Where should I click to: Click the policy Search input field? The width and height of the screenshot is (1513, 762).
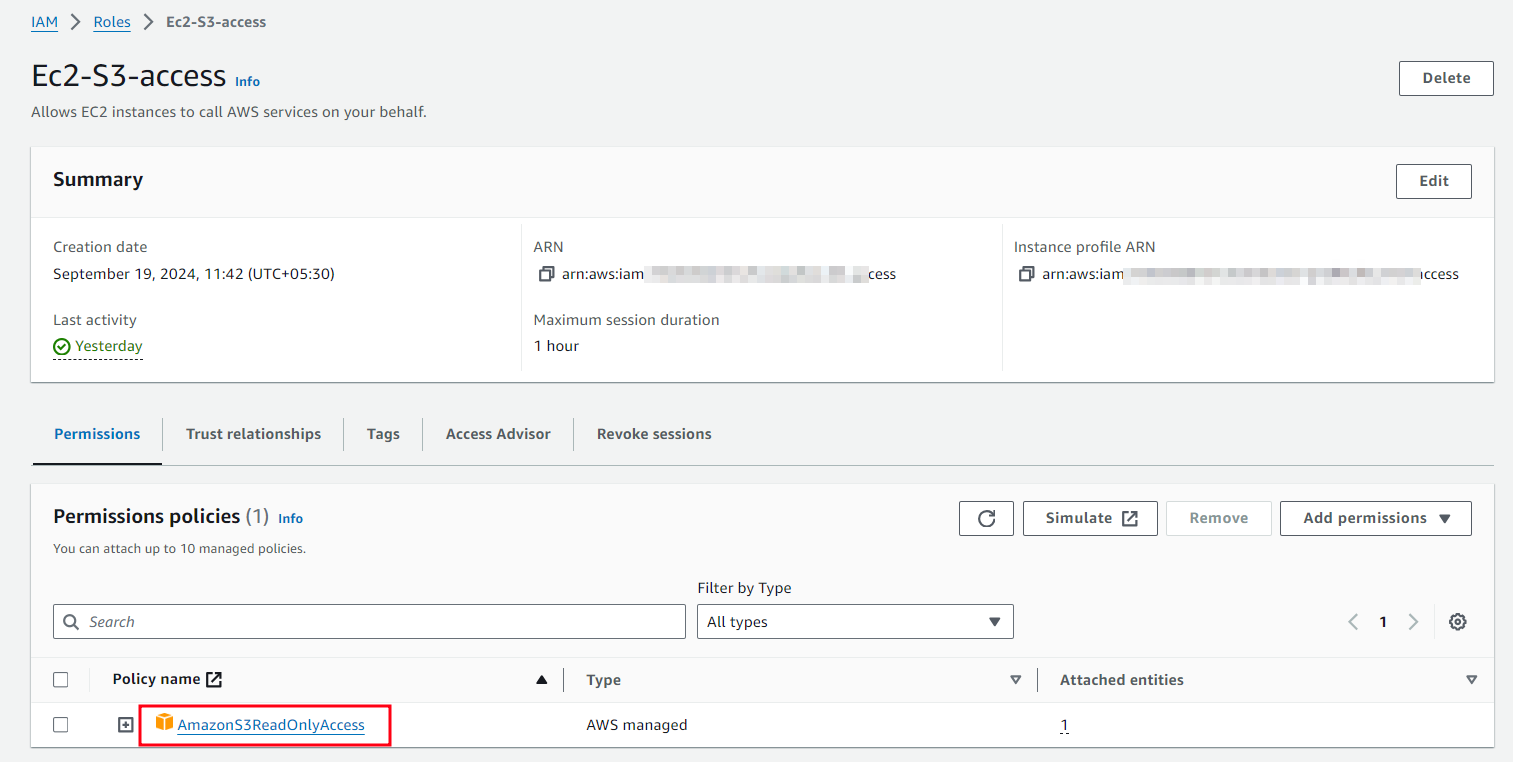tap(369, 622)
